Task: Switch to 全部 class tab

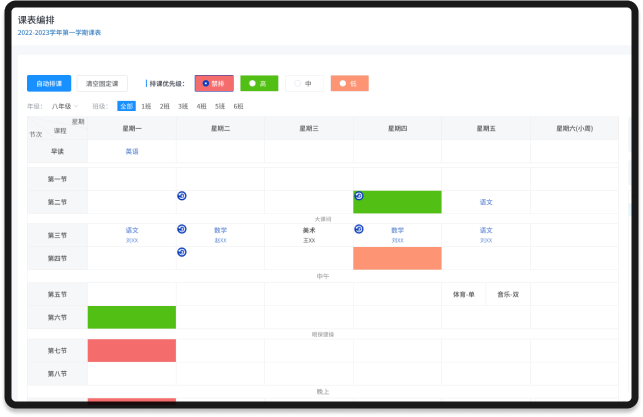Action: [x=126, y=106]
